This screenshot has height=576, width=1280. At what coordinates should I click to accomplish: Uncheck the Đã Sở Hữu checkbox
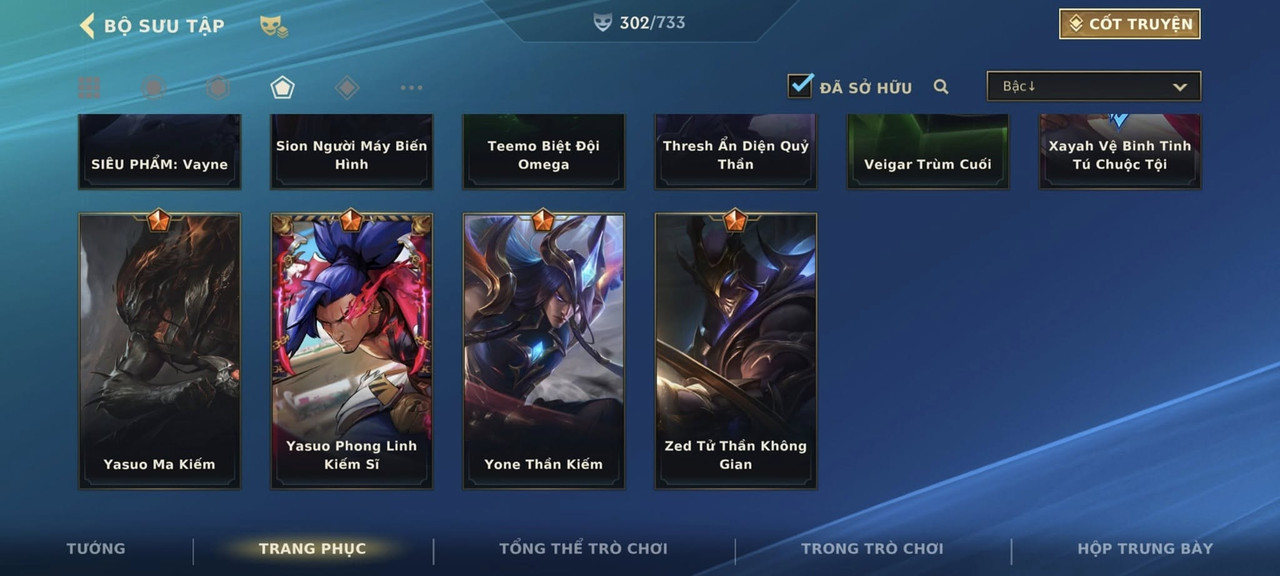(800, 86)
